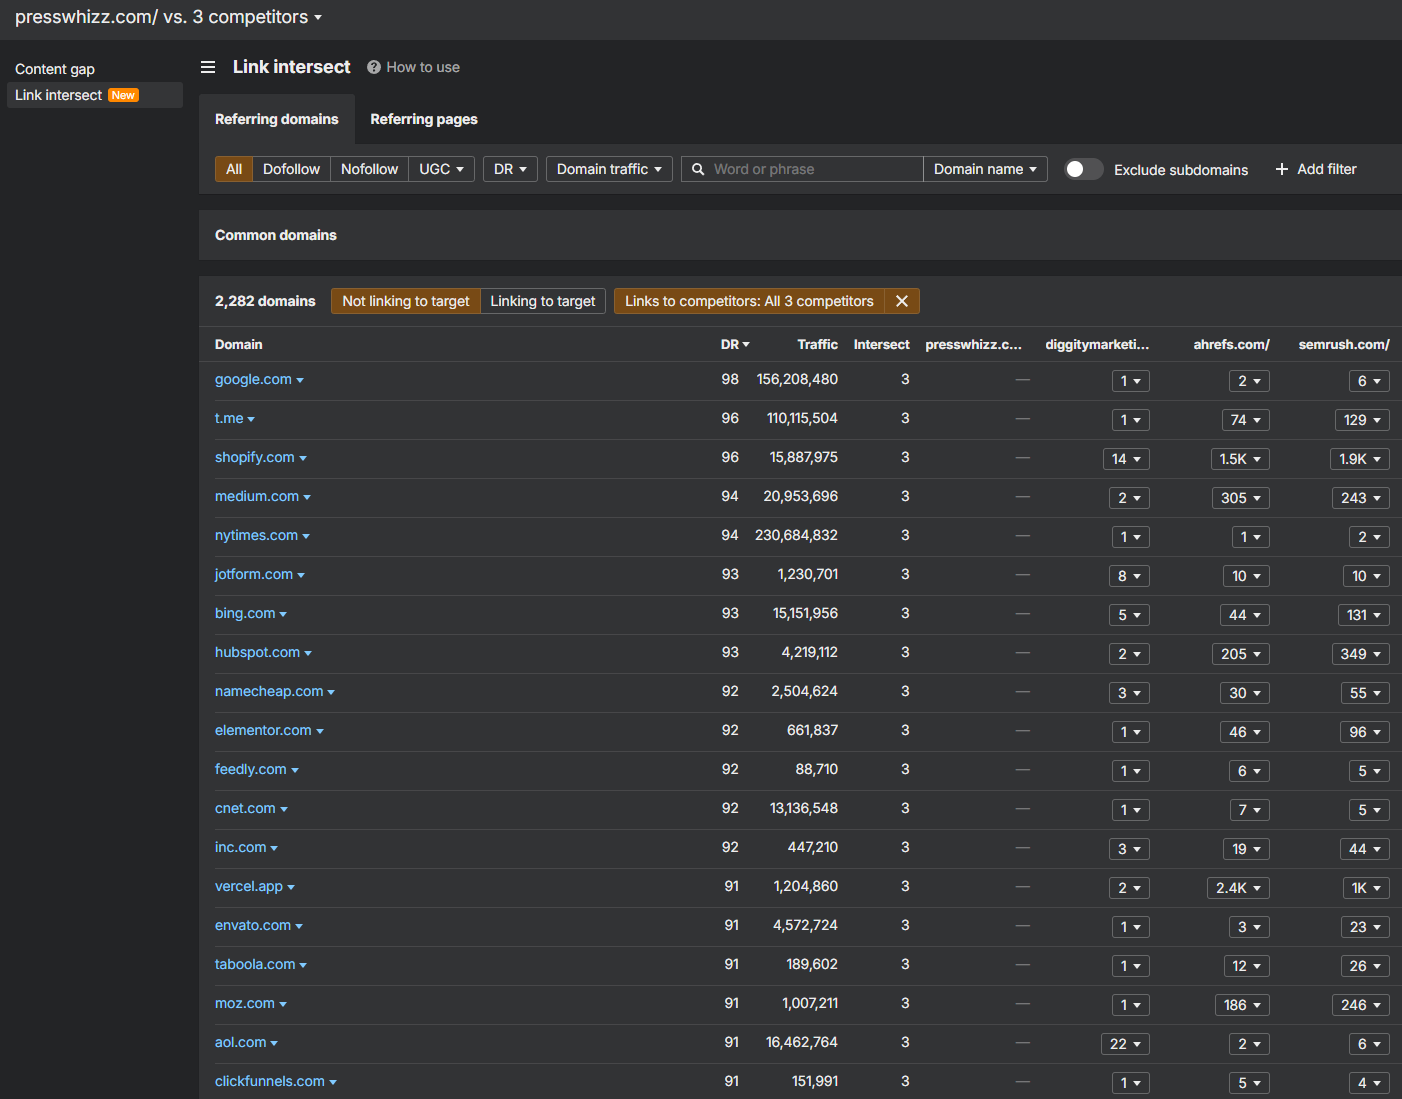Expand cnet.com ahrefs.com 7 links
Viewport: 1402px width, 1099px height.
(1249, 810)
